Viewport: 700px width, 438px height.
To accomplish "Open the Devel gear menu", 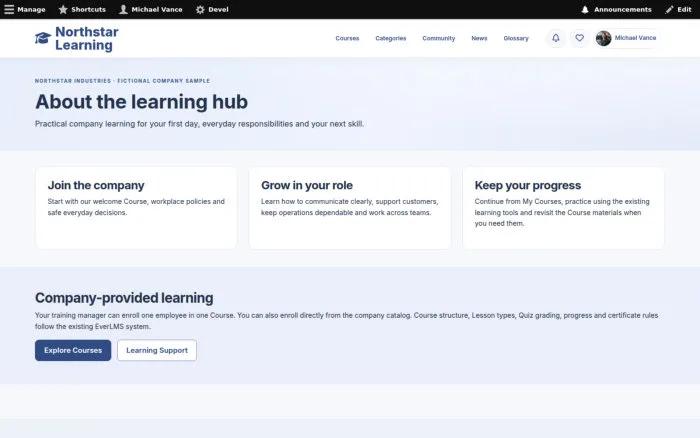I will [212, 9].
